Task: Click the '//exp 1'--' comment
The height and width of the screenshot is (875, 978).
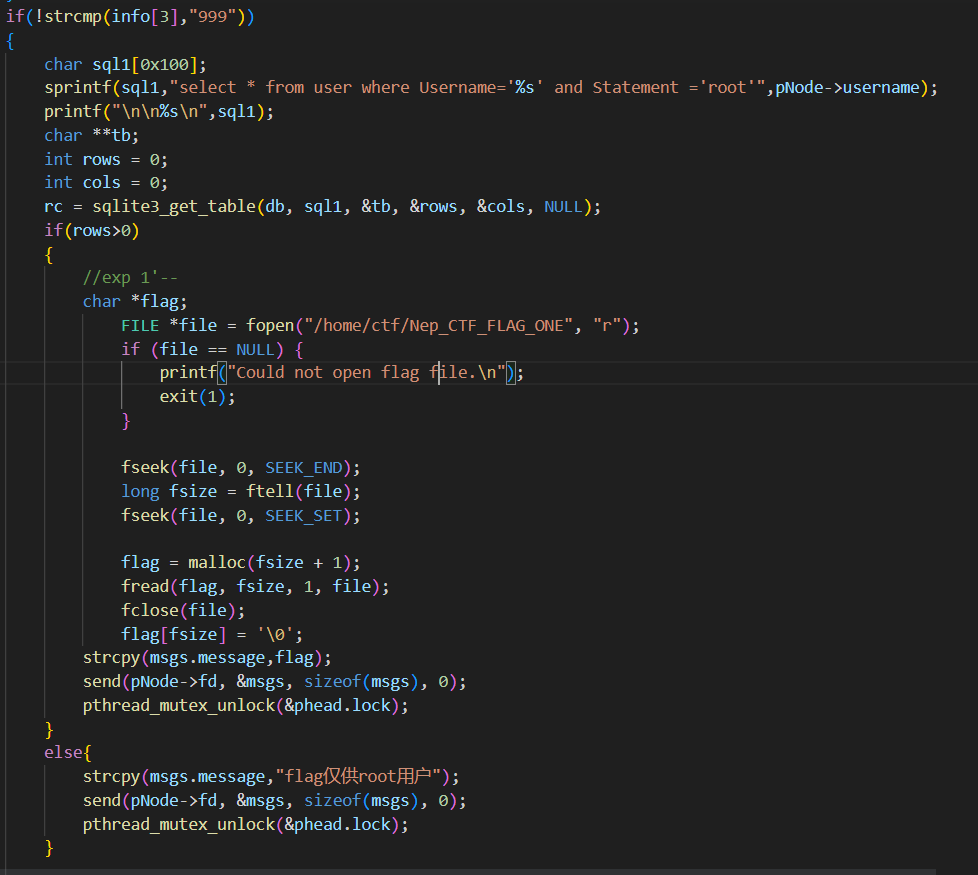Action: click(130, 278)
